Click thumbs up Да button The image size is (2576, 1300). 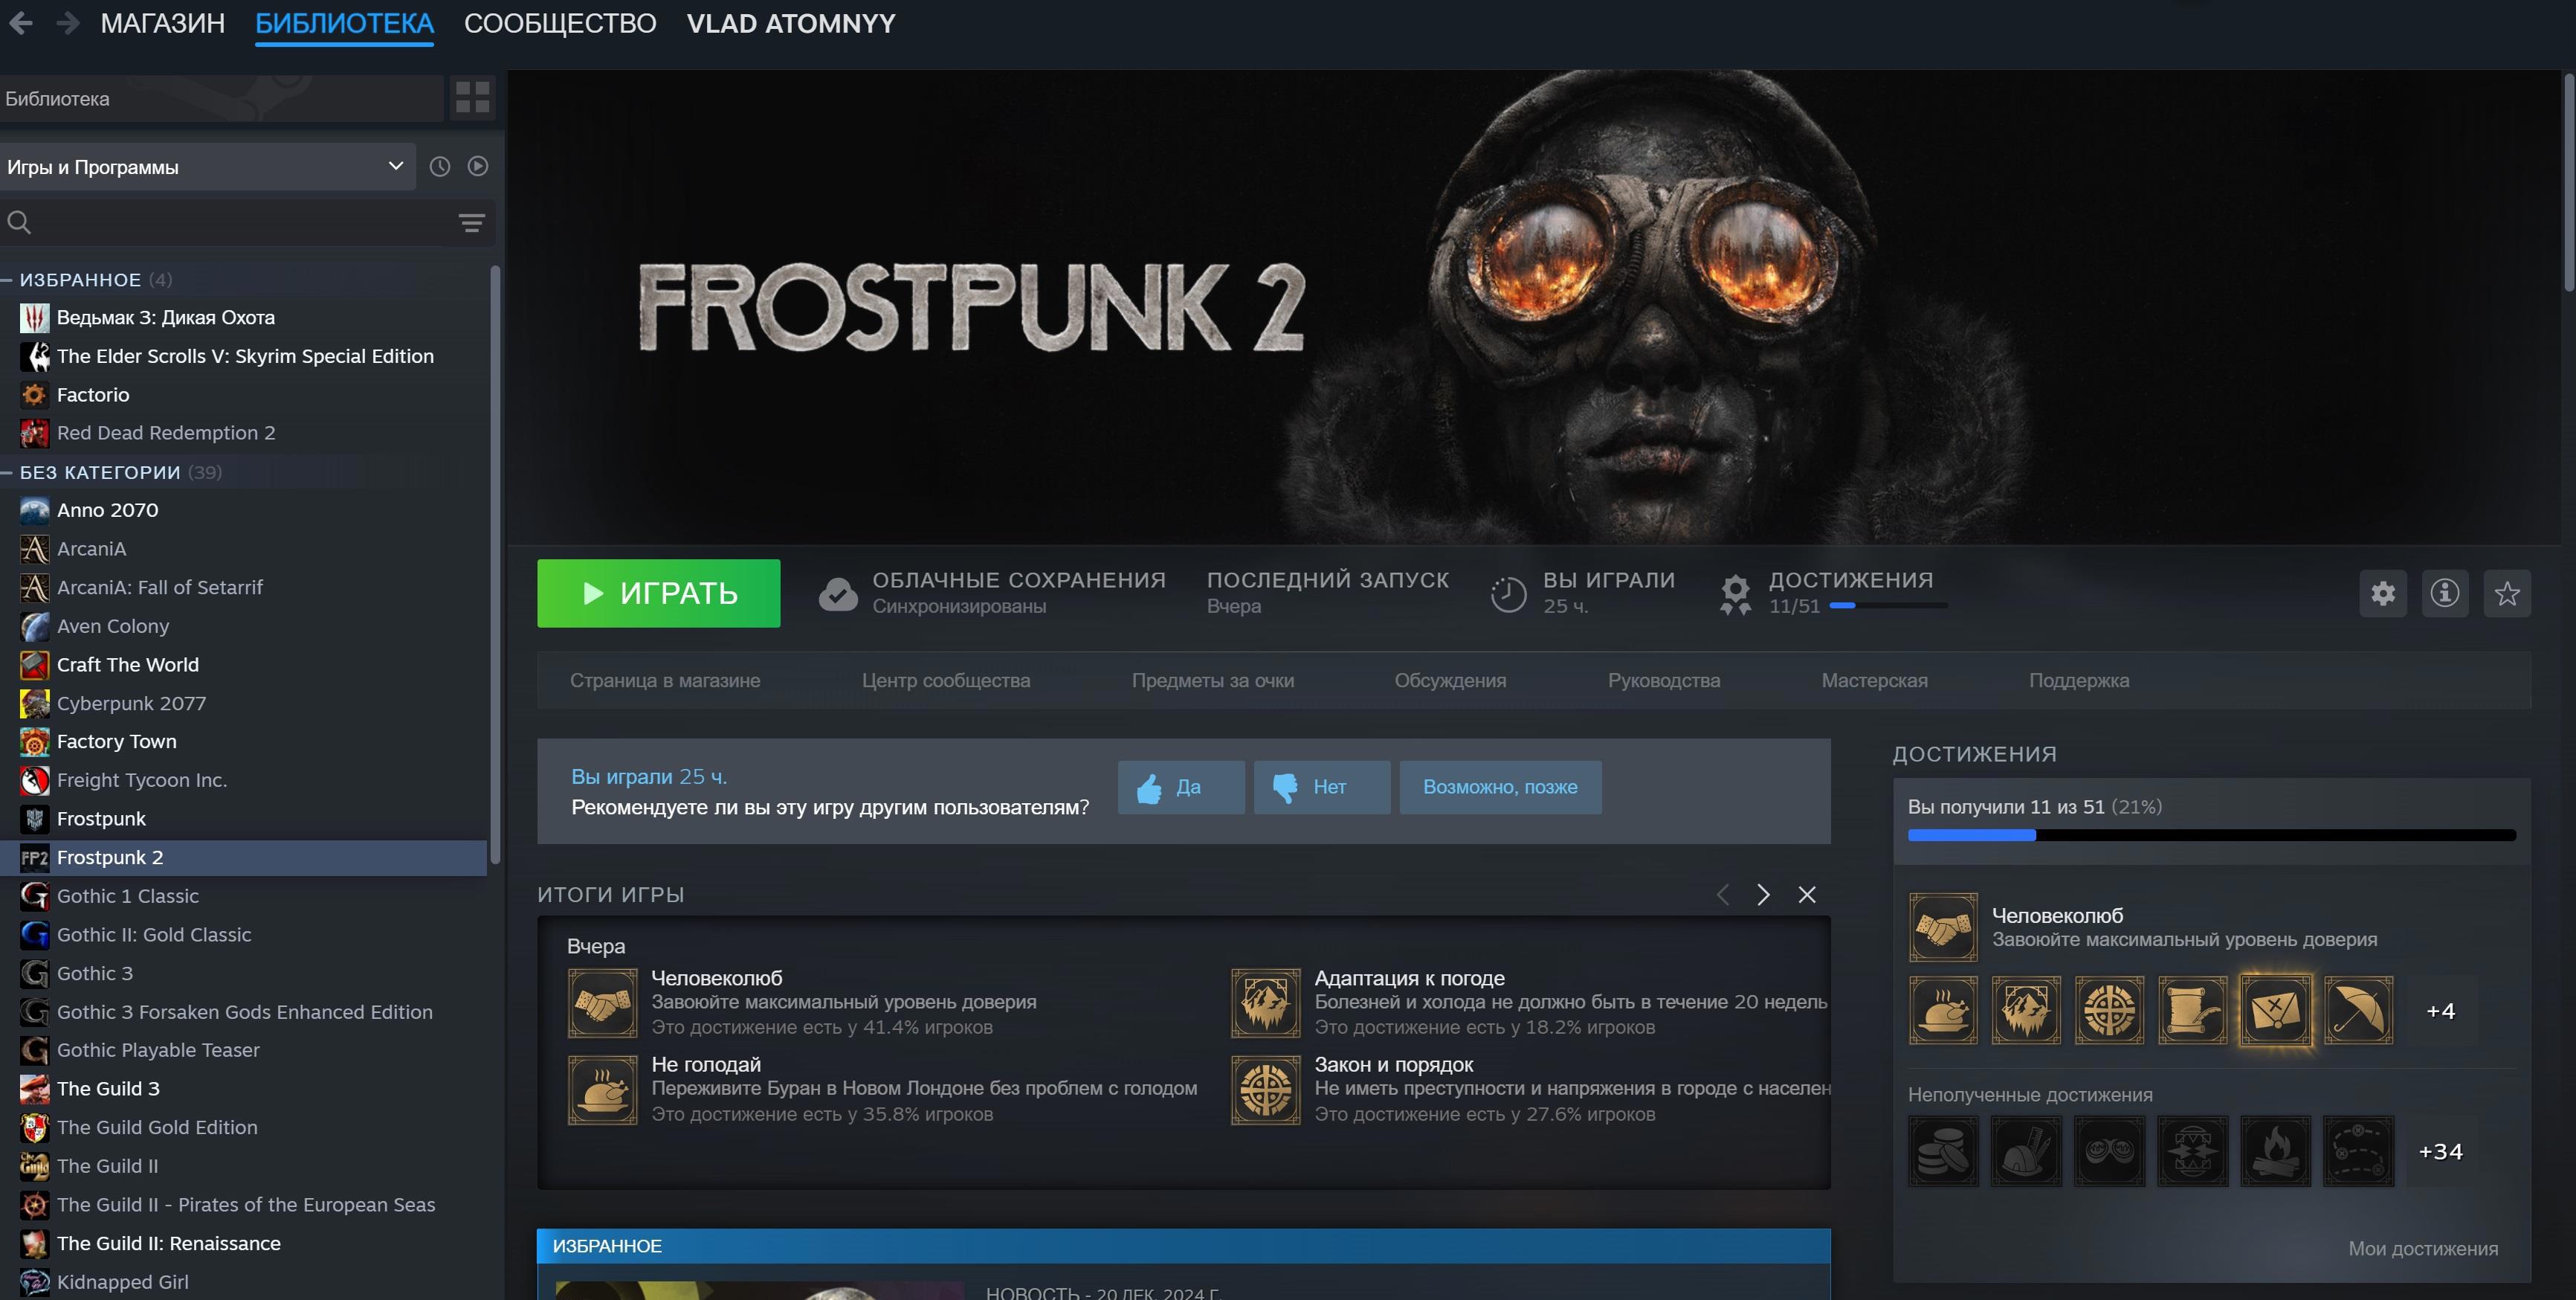point(1181,788)
